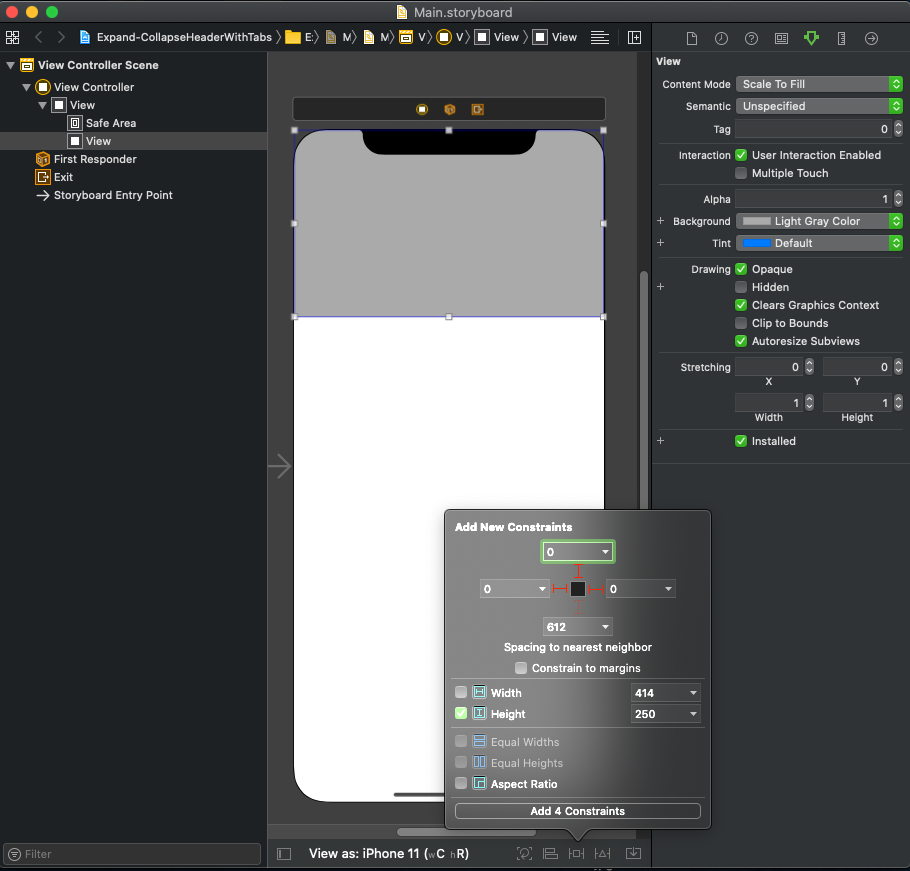Screen dimensions: 910x871
Task: Click the Filter field in document outline
Action: coord(131,854)
